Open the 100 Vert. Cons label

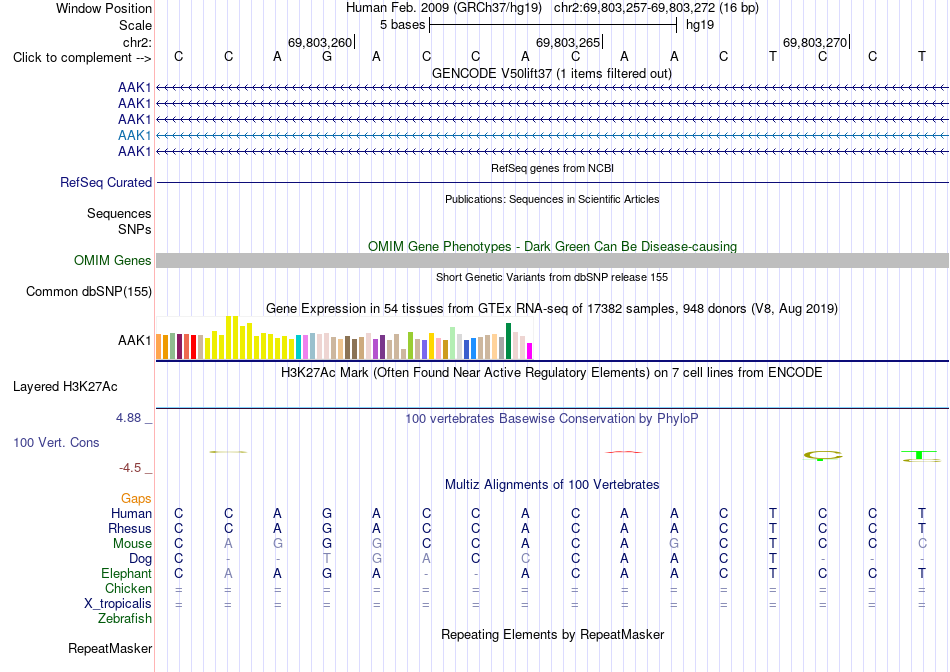(56, 442)
